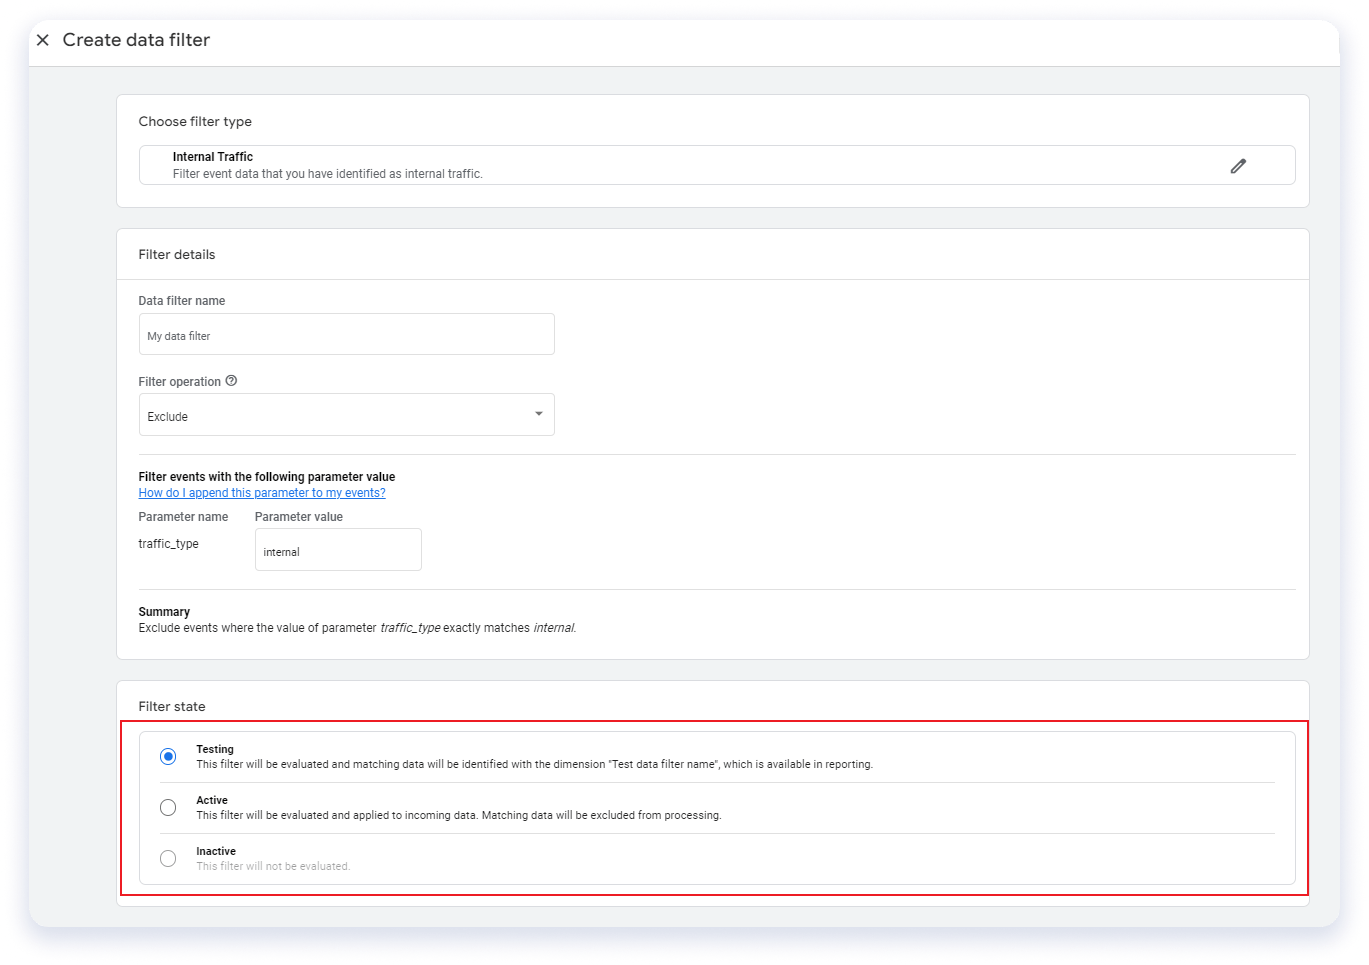Click 'Filter event data that you have identified' text

click(327, 174)
